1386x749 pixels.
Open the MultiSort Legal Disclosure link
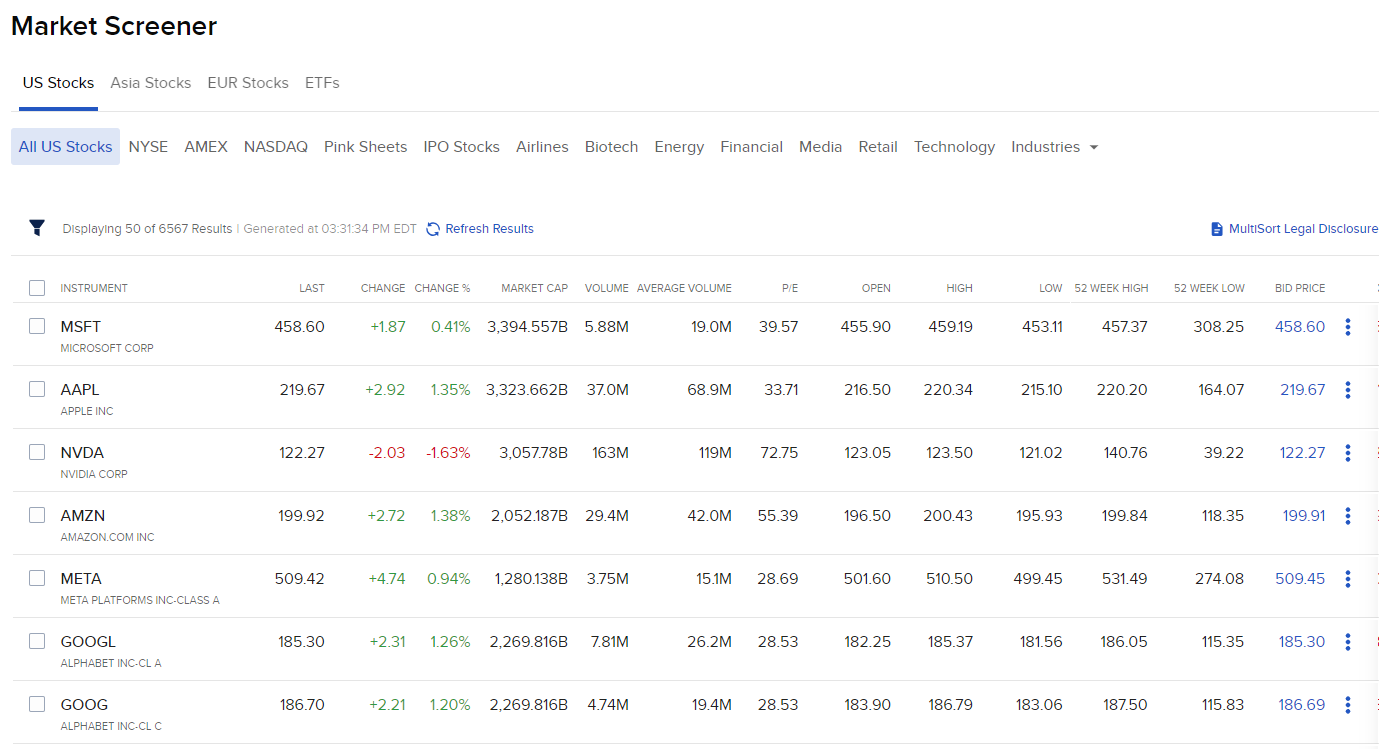pos(1305,228)
